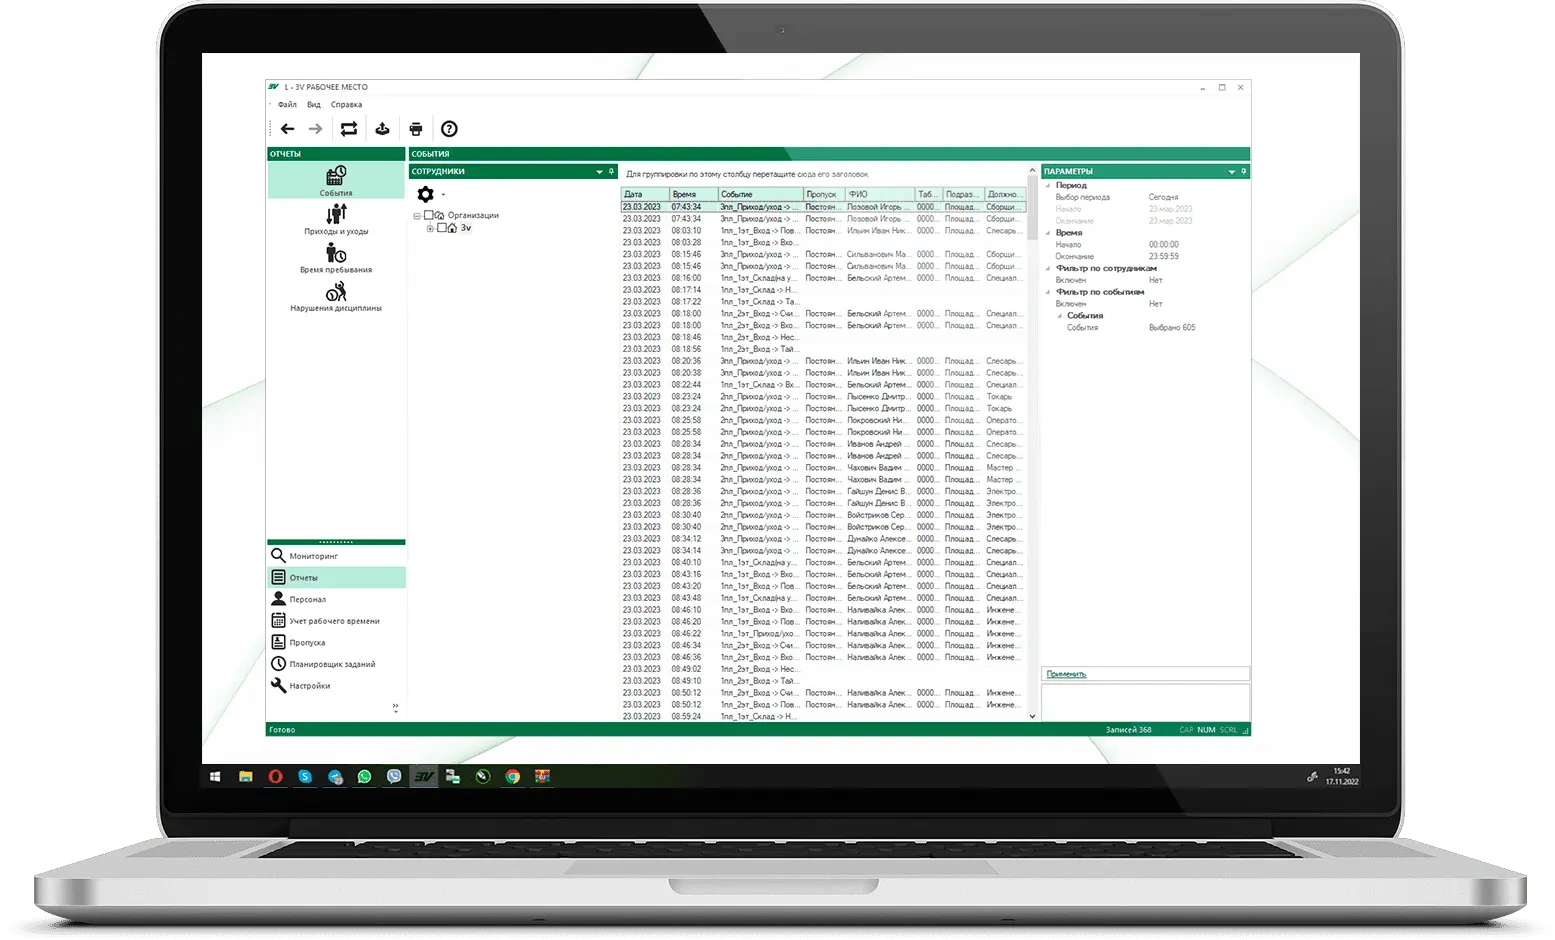Image resolution: width=1555 pixels, height=940 pixels.
Task: Tick the 3v organization checkbox
Action: [x=442, y=228]
